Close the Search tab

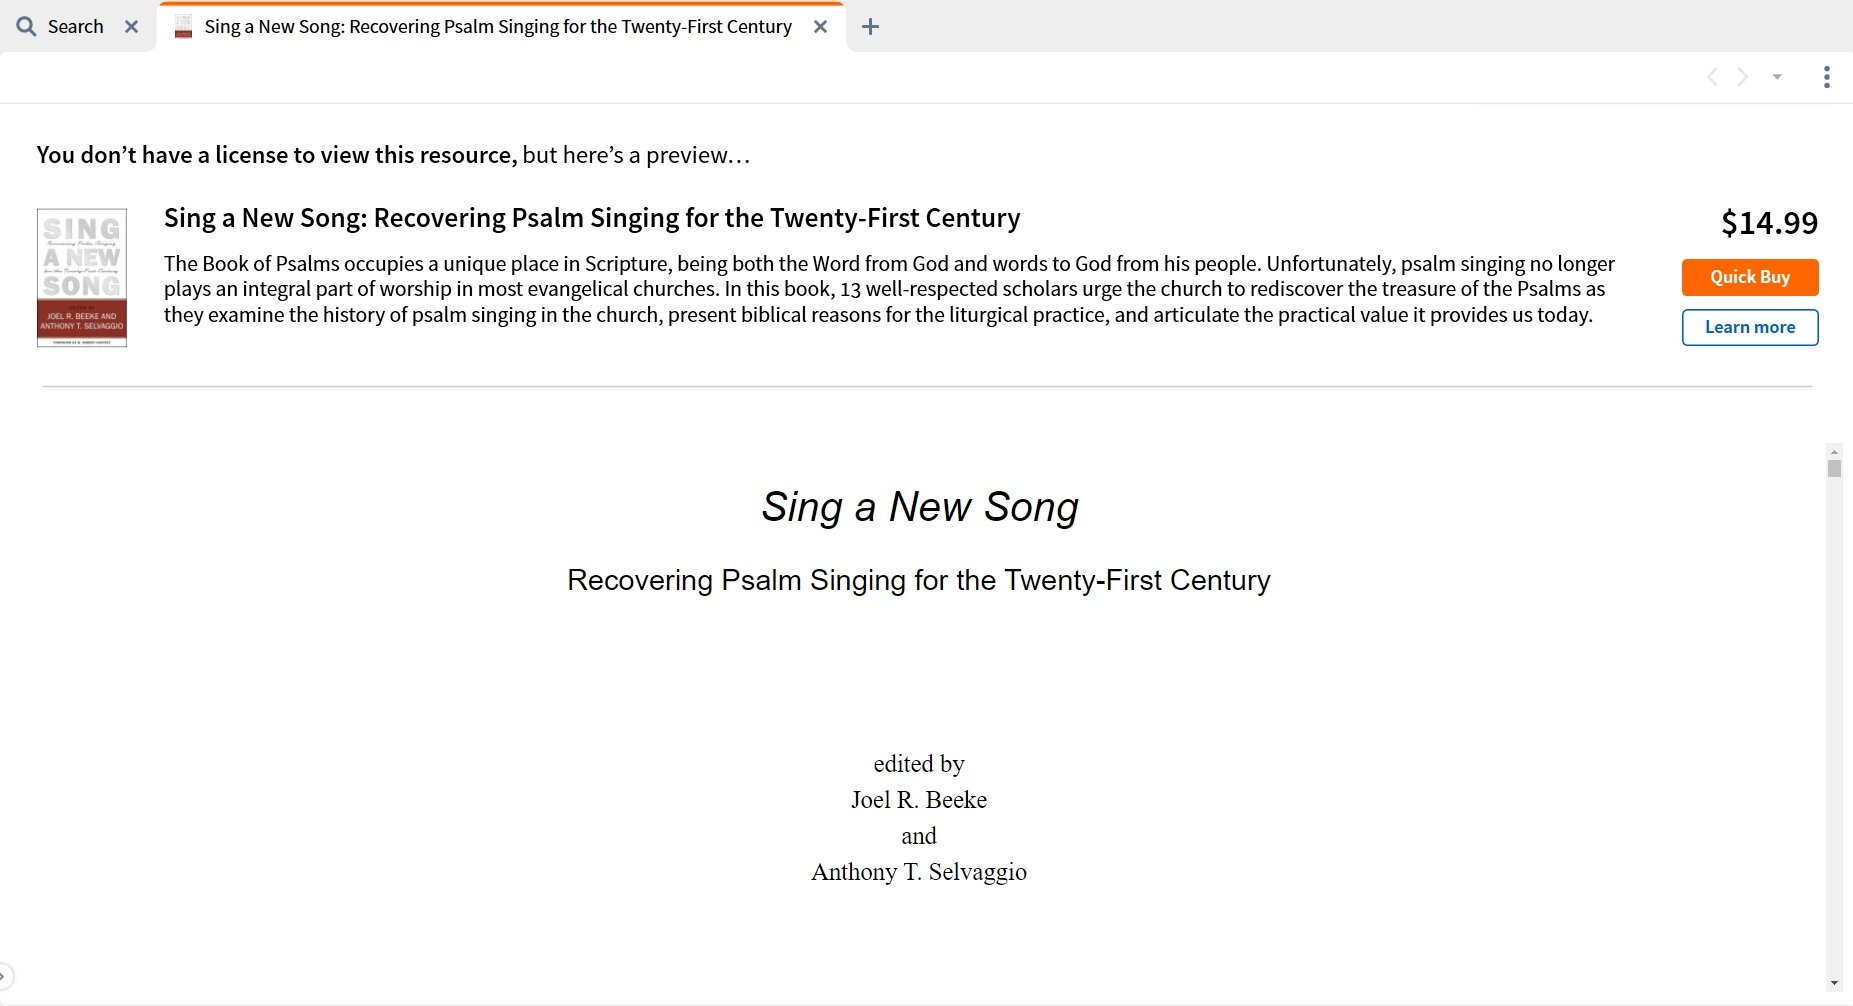coord(131,27)
